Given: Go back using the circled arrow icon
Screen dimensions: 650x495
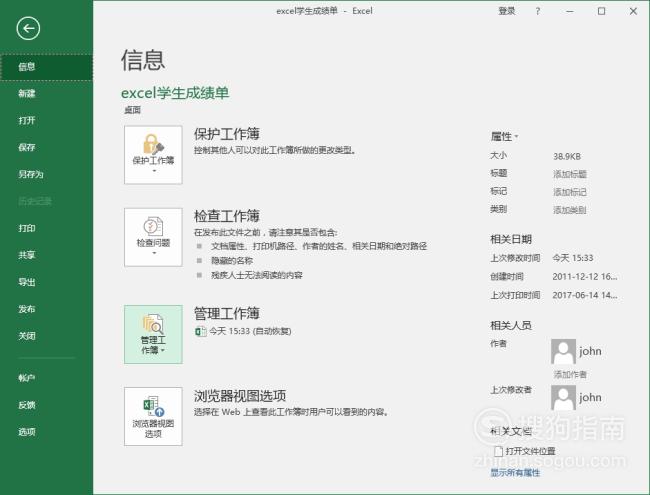Looking at the screenshot, I should click(28, 29).
